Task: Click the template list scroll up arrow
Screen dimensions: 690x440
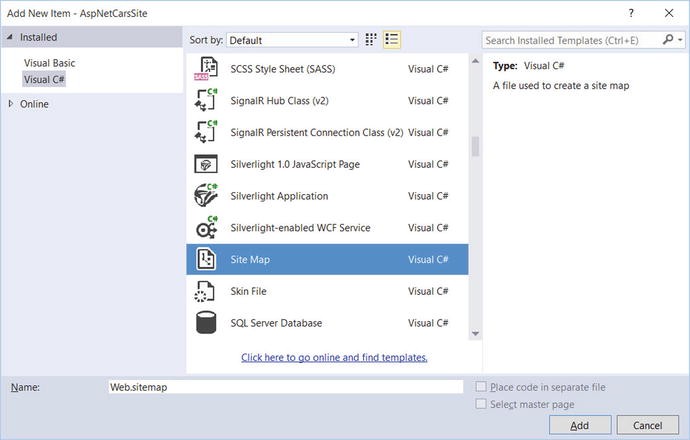Action: coord(475,61)
